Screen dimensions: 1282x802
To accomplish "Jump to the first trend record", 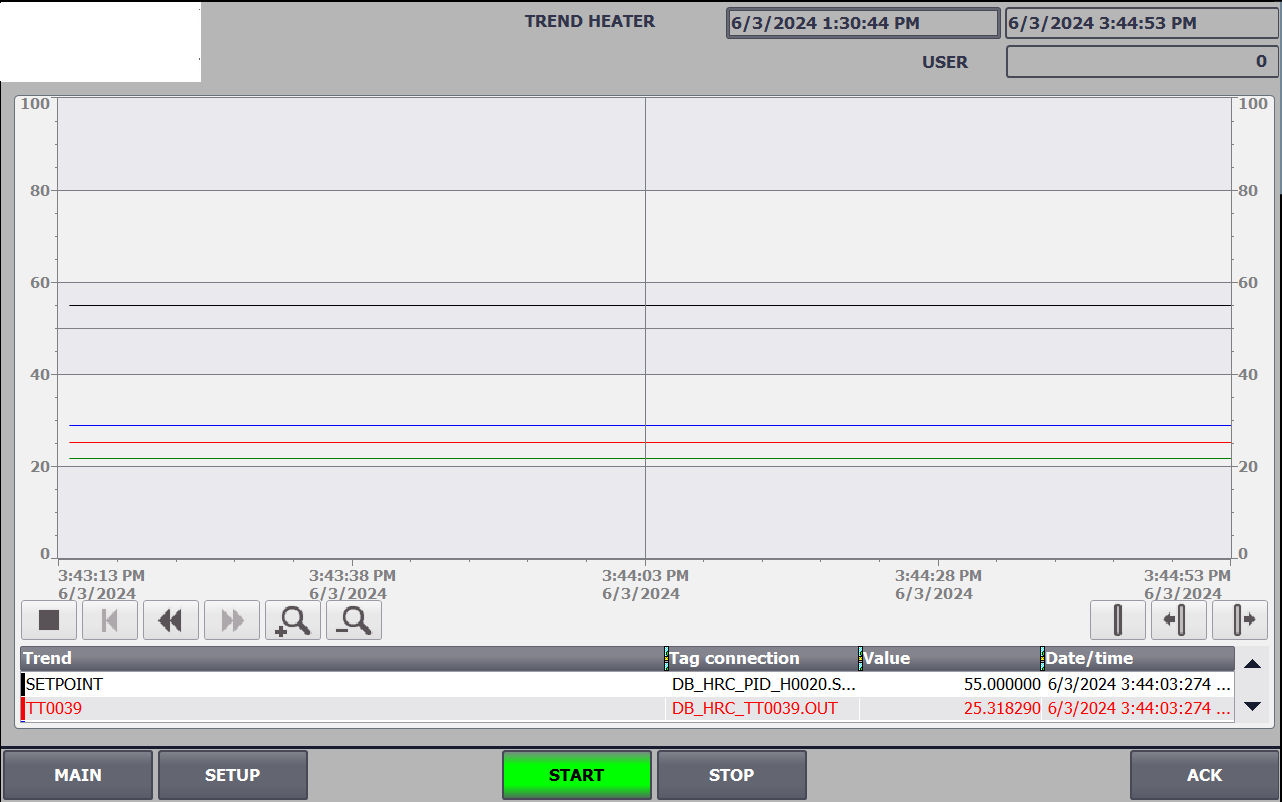I will click(110, 621).
